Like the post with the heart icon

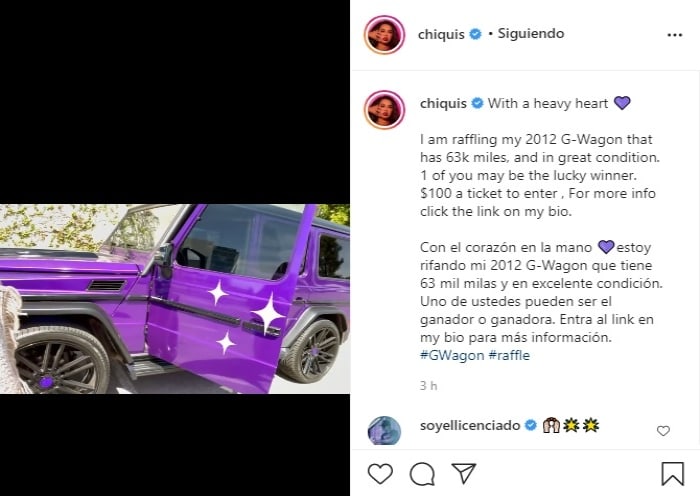[380, 474]
